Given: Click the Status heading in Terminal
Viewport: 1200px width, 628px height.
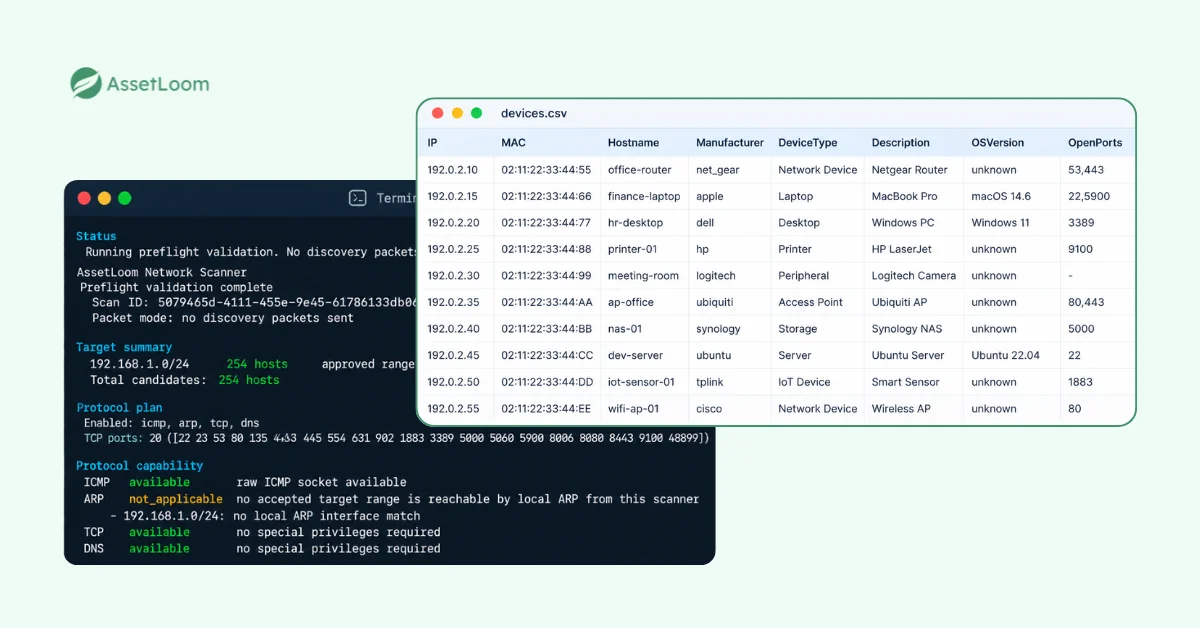Looking at the screenshot, I should point(96,236).
